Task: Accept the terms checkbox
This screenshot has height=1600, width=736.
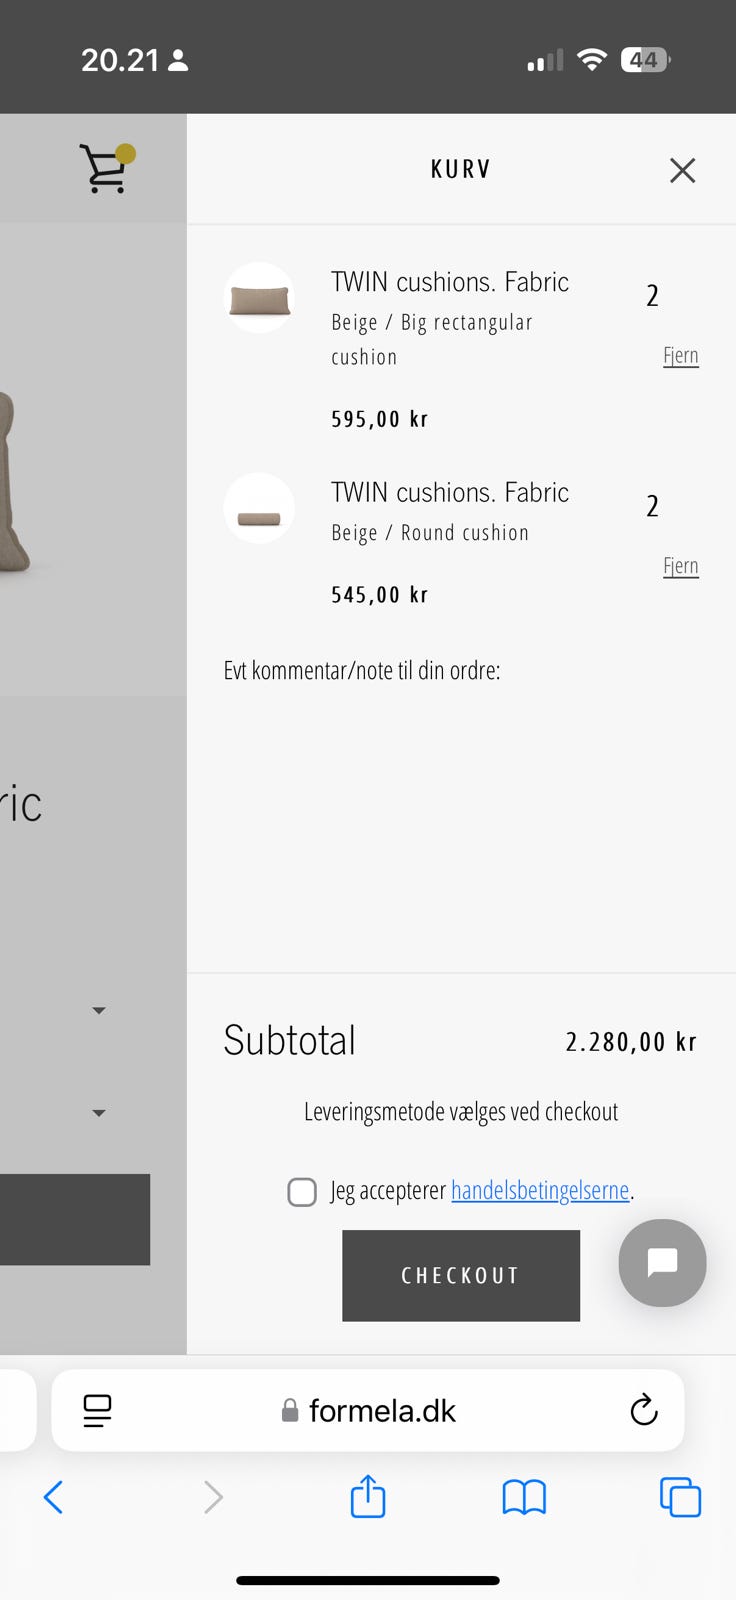Action: [302, 1191]
